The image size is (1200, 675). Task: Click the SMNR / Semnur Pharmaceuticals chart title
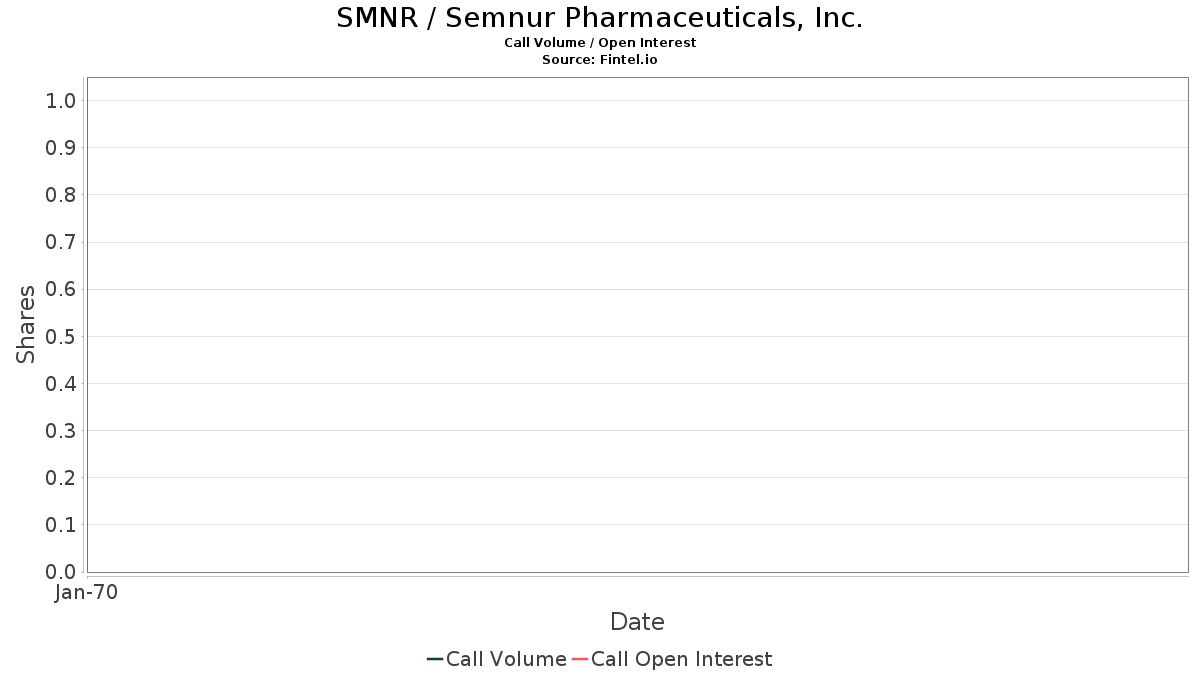(599, 18)
